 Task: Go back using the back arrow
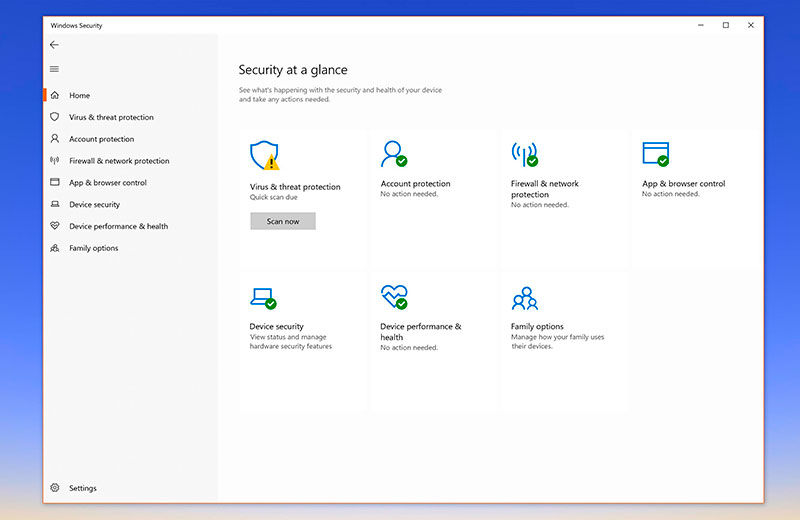pos(54,45)
